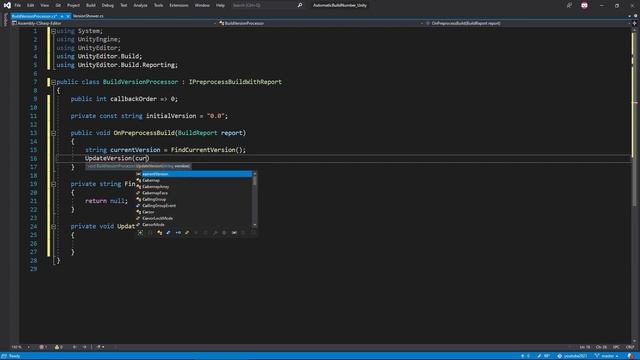Close the BuildVersionProcessor.cs tab
Viewport: 640px width, 360px height.
click(68, 16)
